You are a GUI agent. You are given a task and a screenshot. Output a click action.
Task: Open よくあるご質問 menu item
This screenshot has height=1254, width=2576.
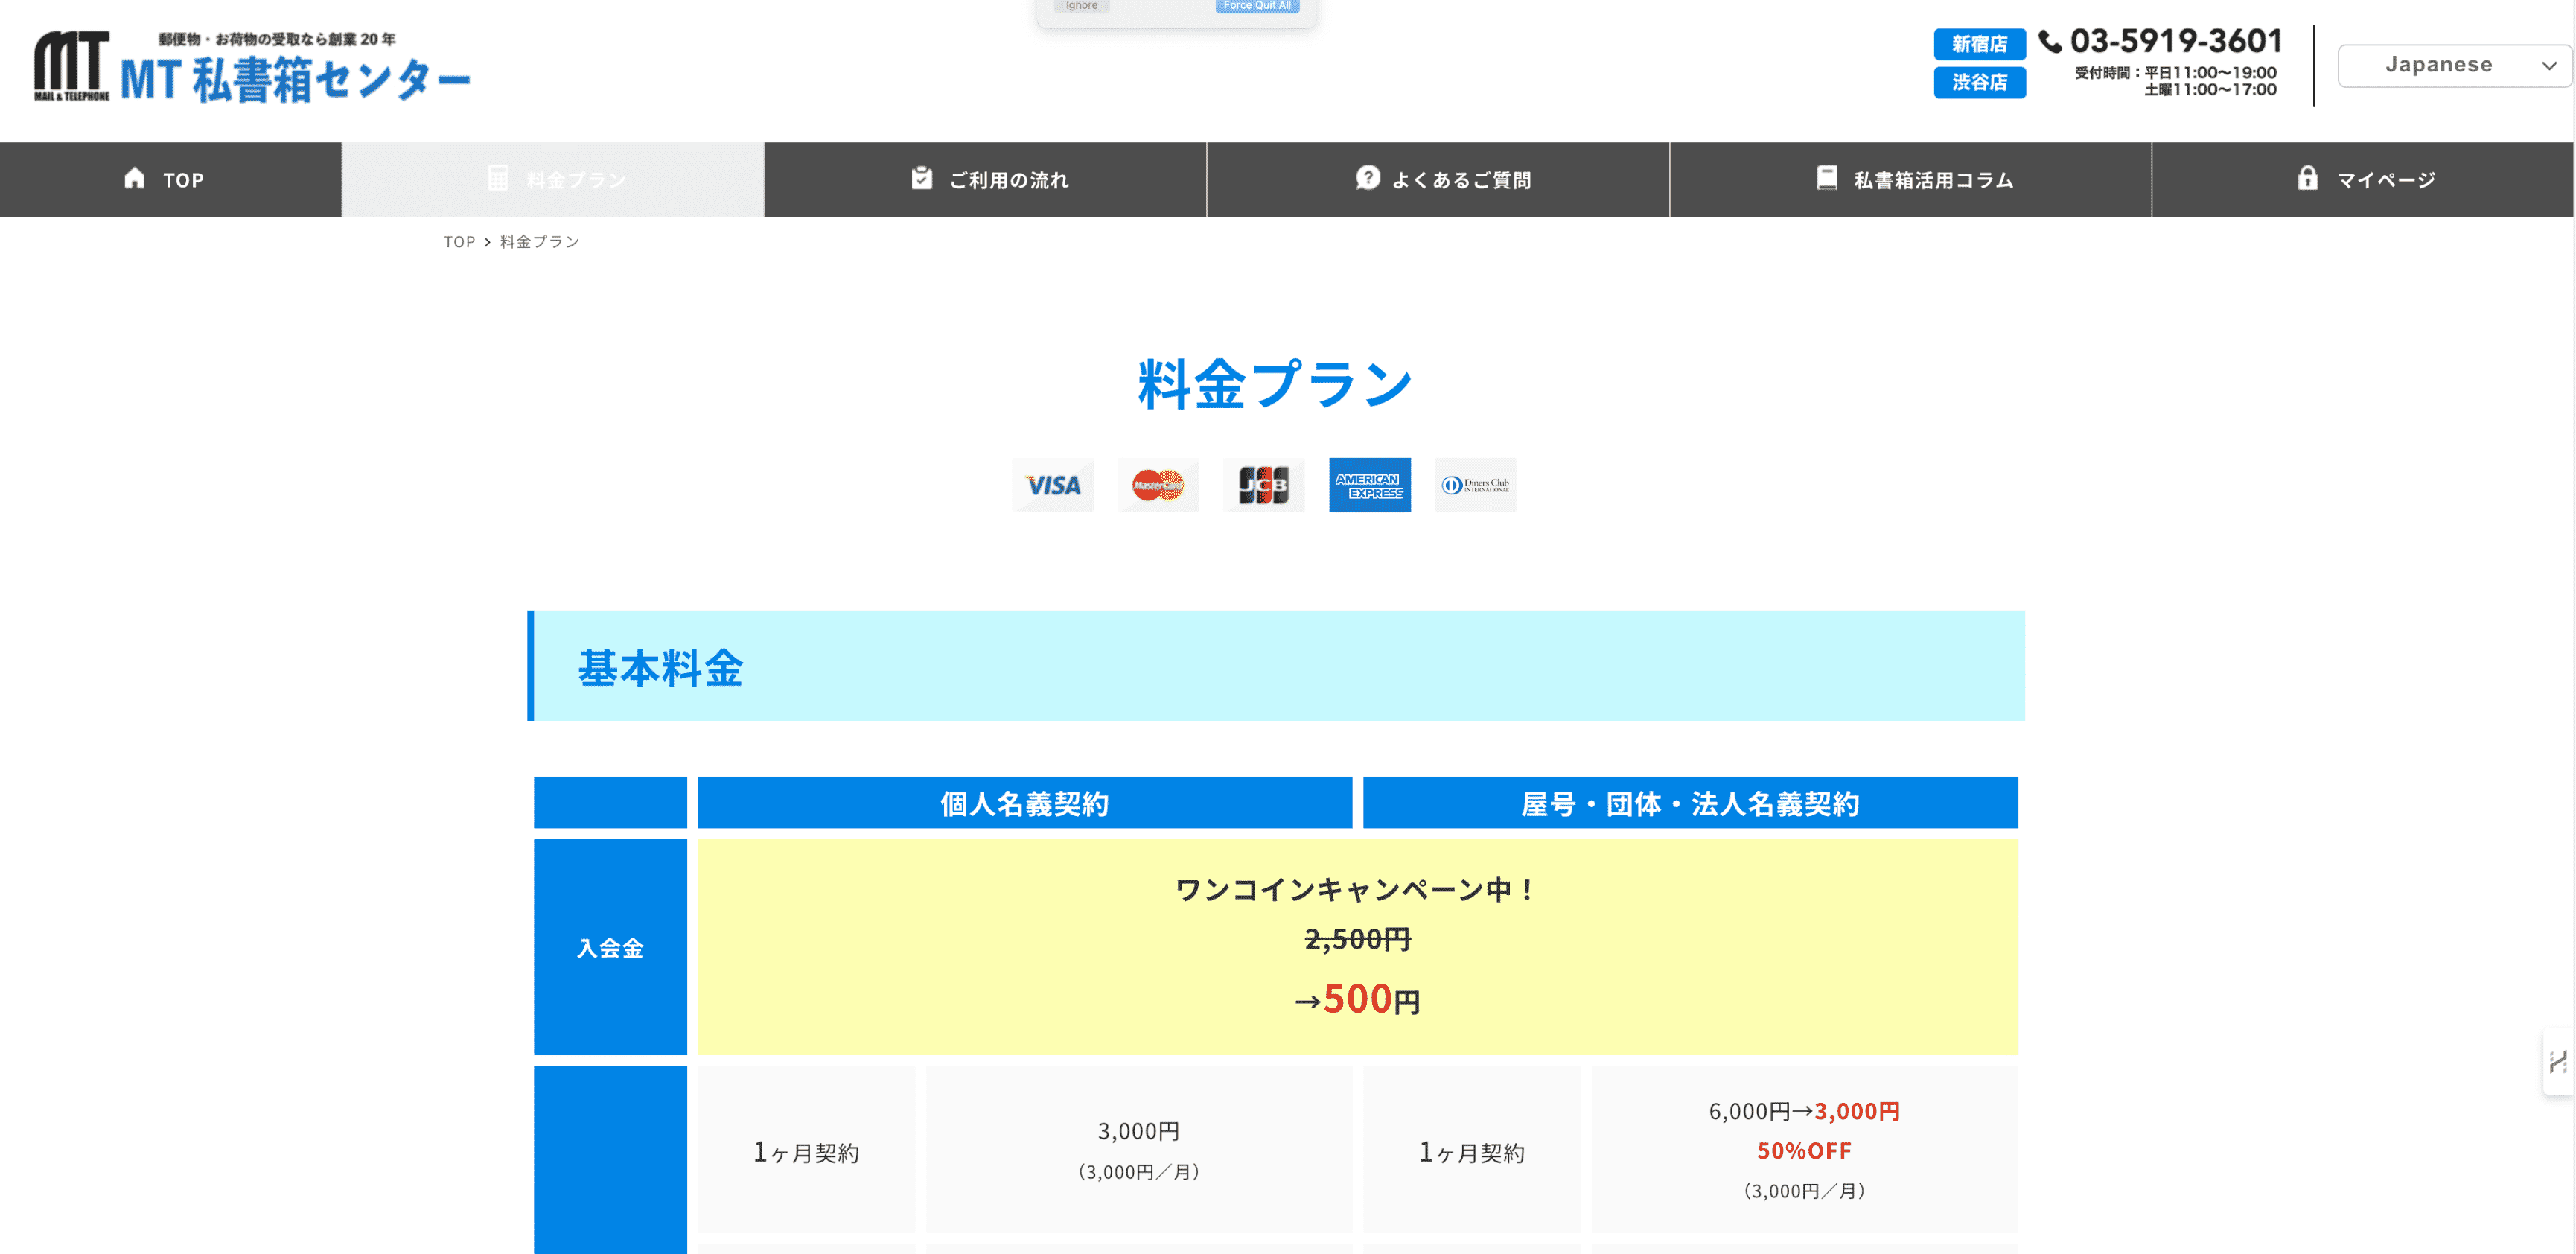pos(1438,180)
